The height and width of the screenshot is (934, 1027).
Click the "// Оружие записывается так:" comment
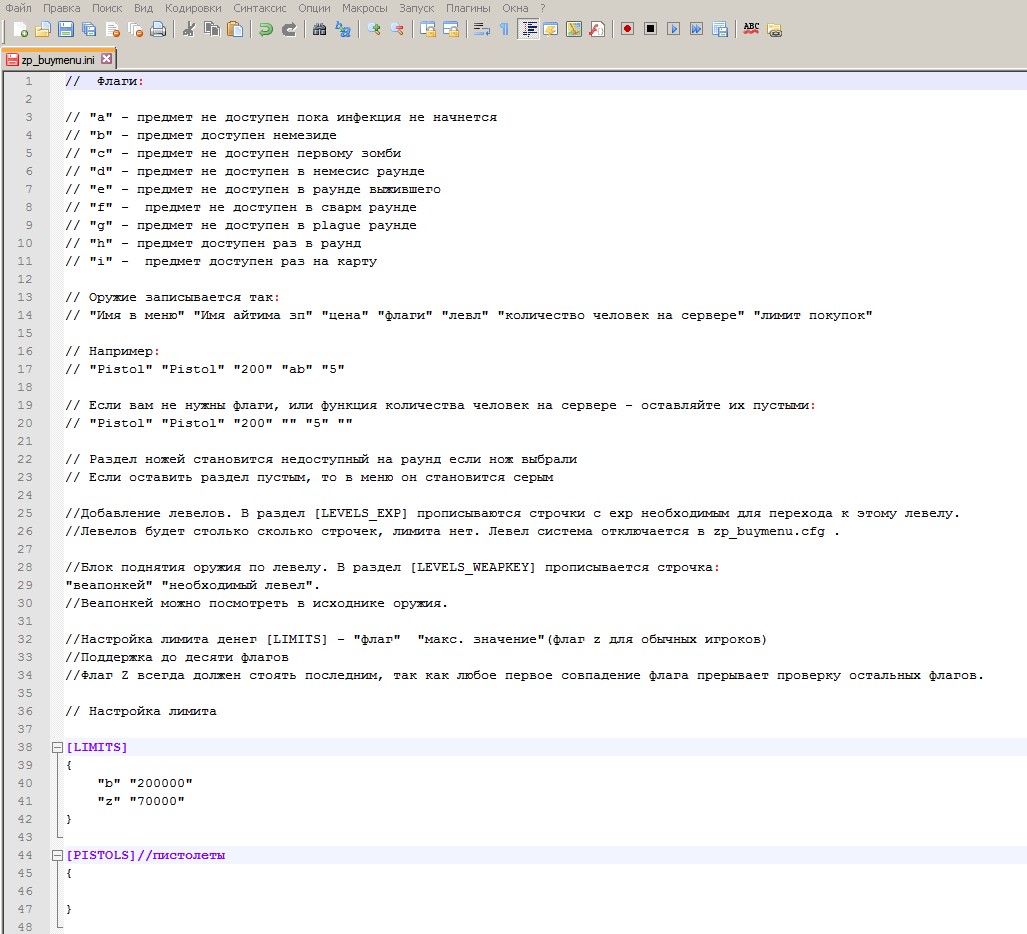pyautogui.click(x=173, y=297)
